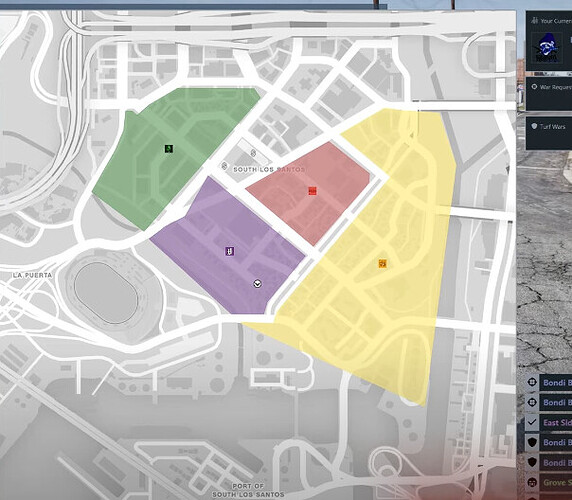Viewport: 572px width, 500px height.
Task: Click the first Bondi crosshair icon
Action: point(532,382)
